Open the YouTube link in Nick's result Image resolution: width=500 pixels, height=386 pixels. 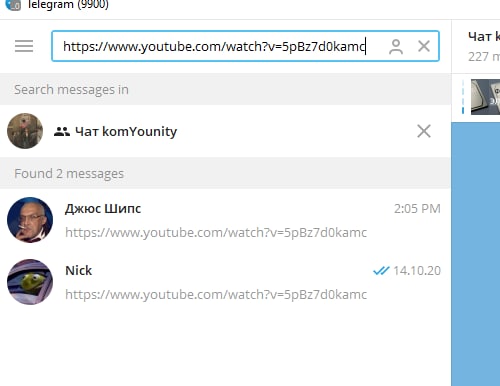click(216, 294)
